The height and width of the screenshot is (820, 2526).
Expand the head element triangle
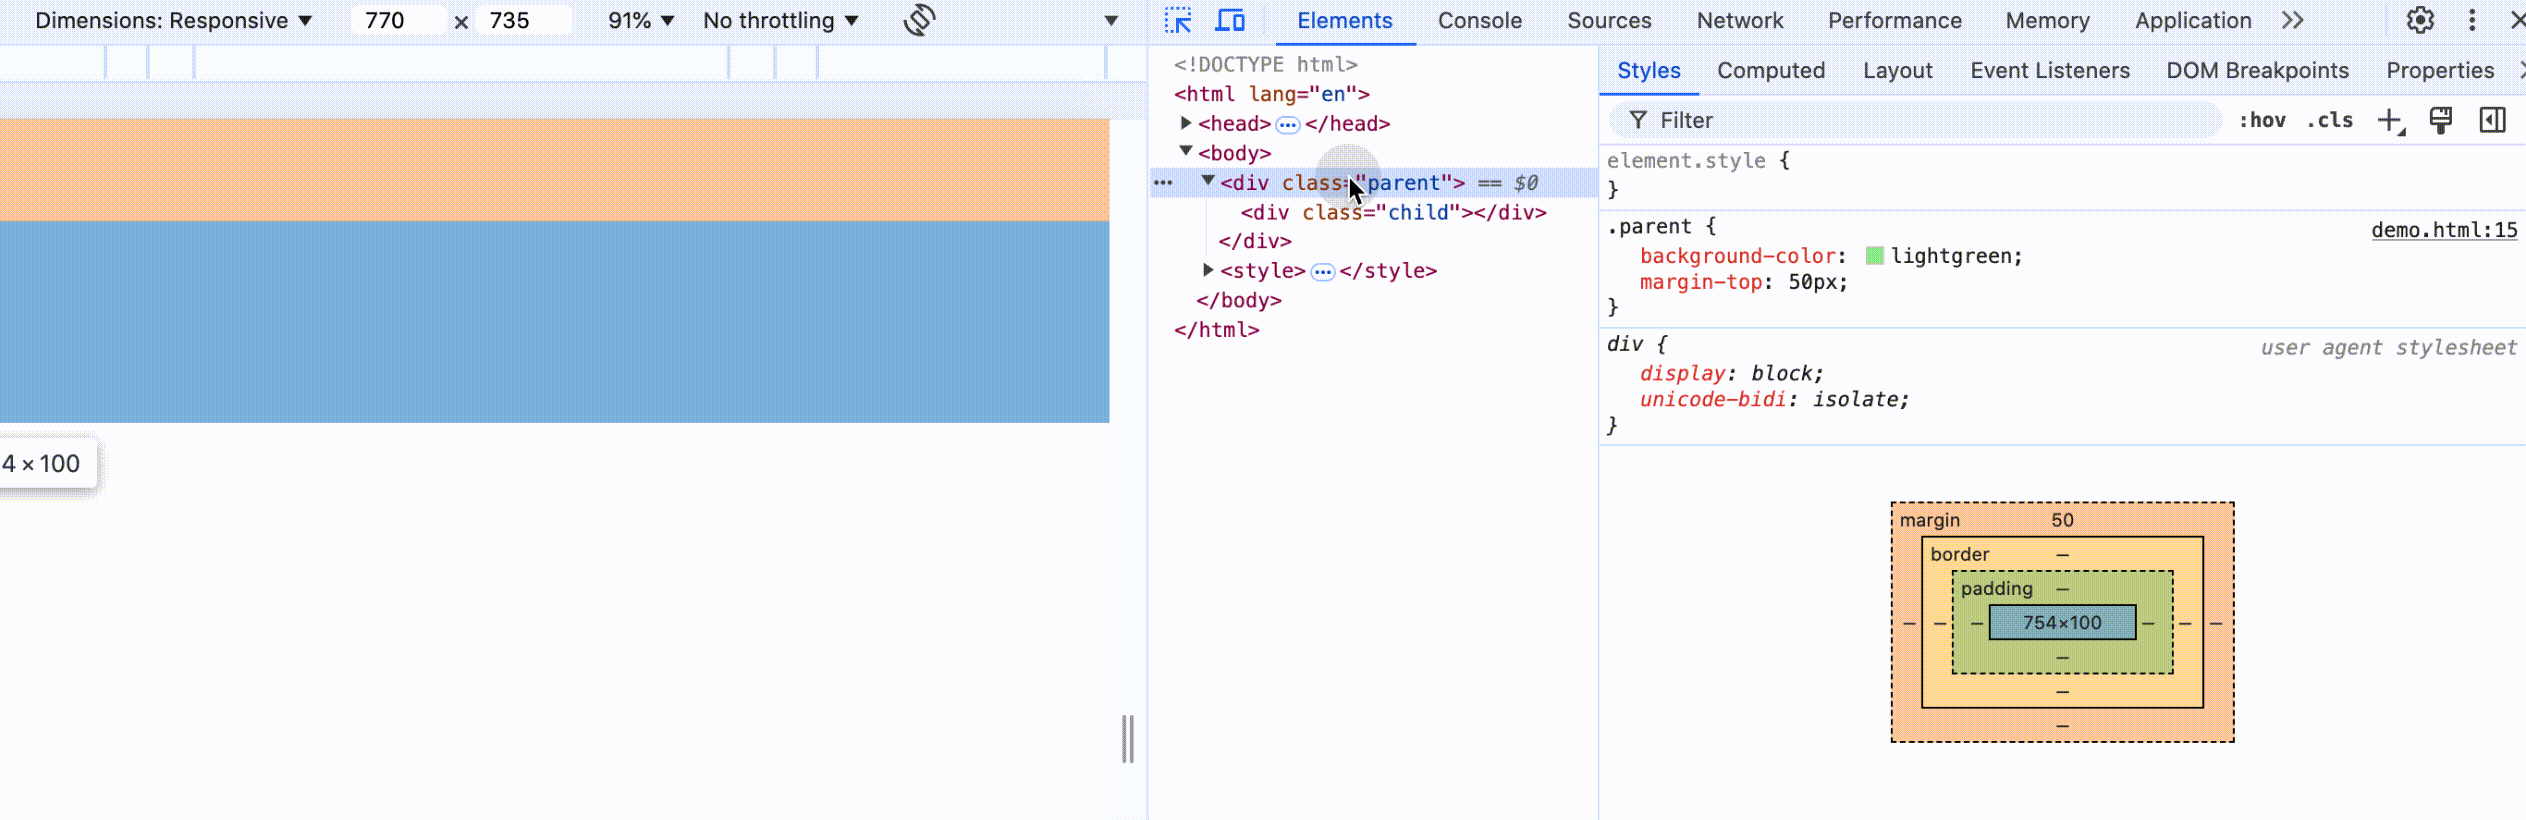pyautogui.click(x=1186, y=123)
